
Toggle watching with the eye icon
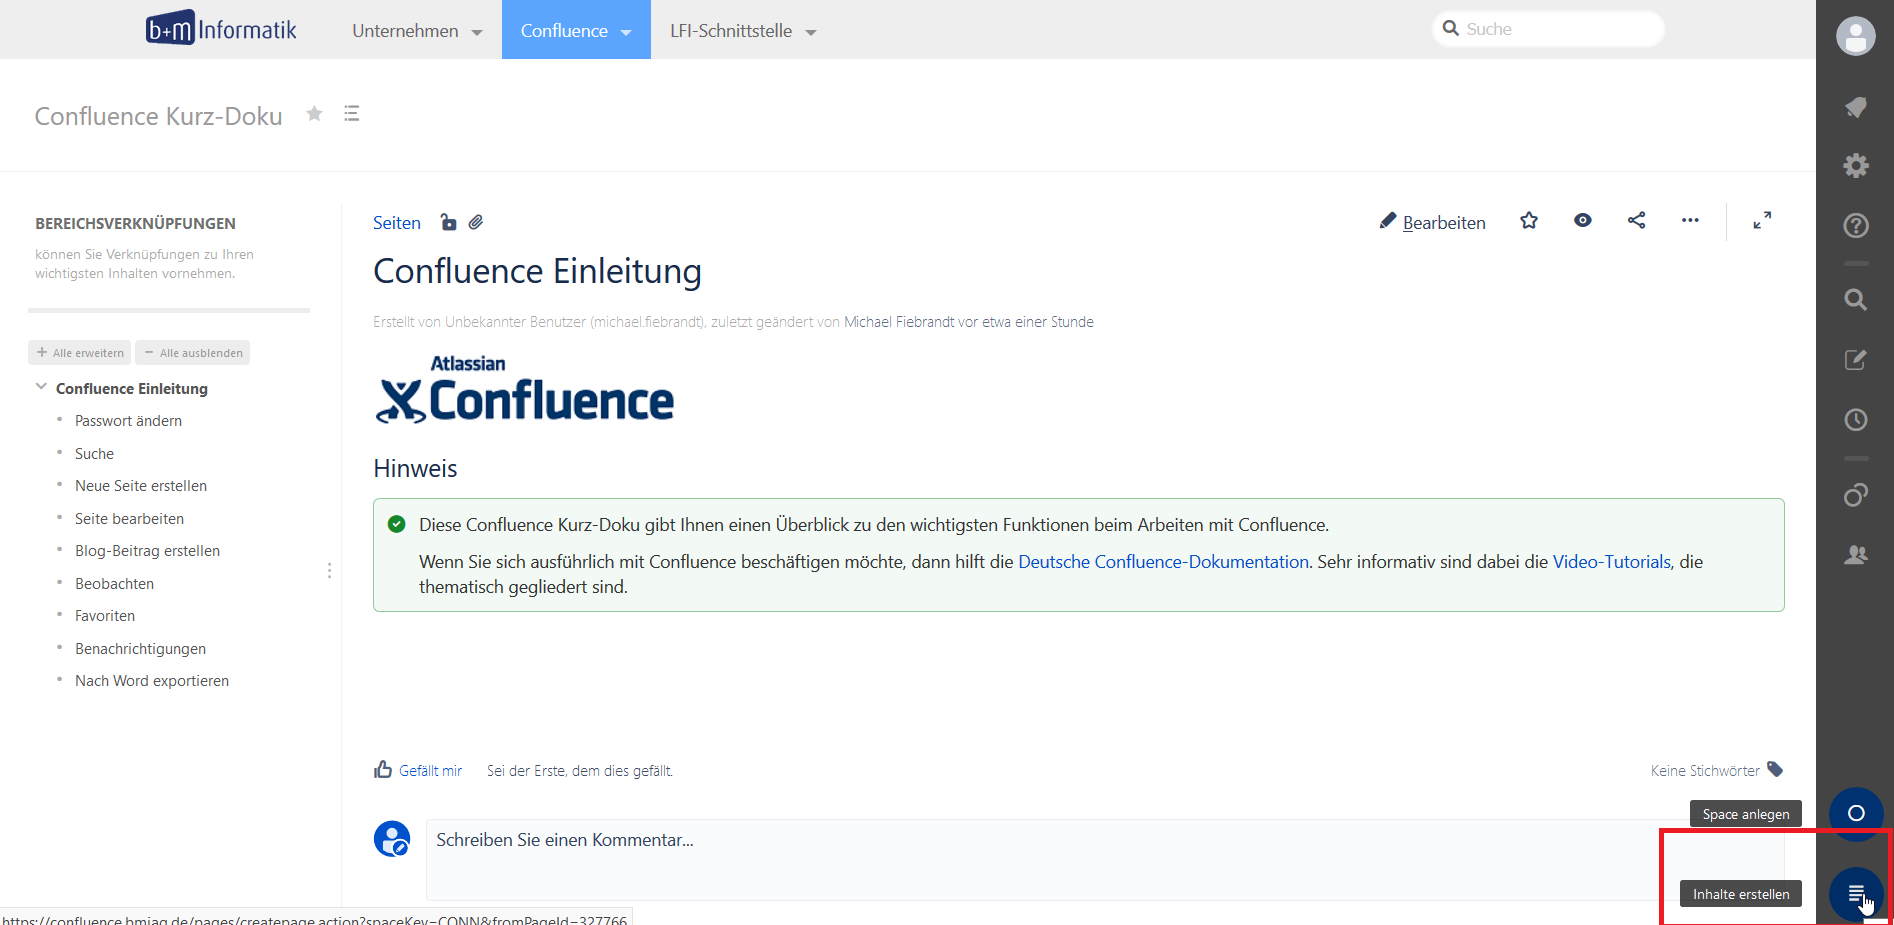(1583, 221)
